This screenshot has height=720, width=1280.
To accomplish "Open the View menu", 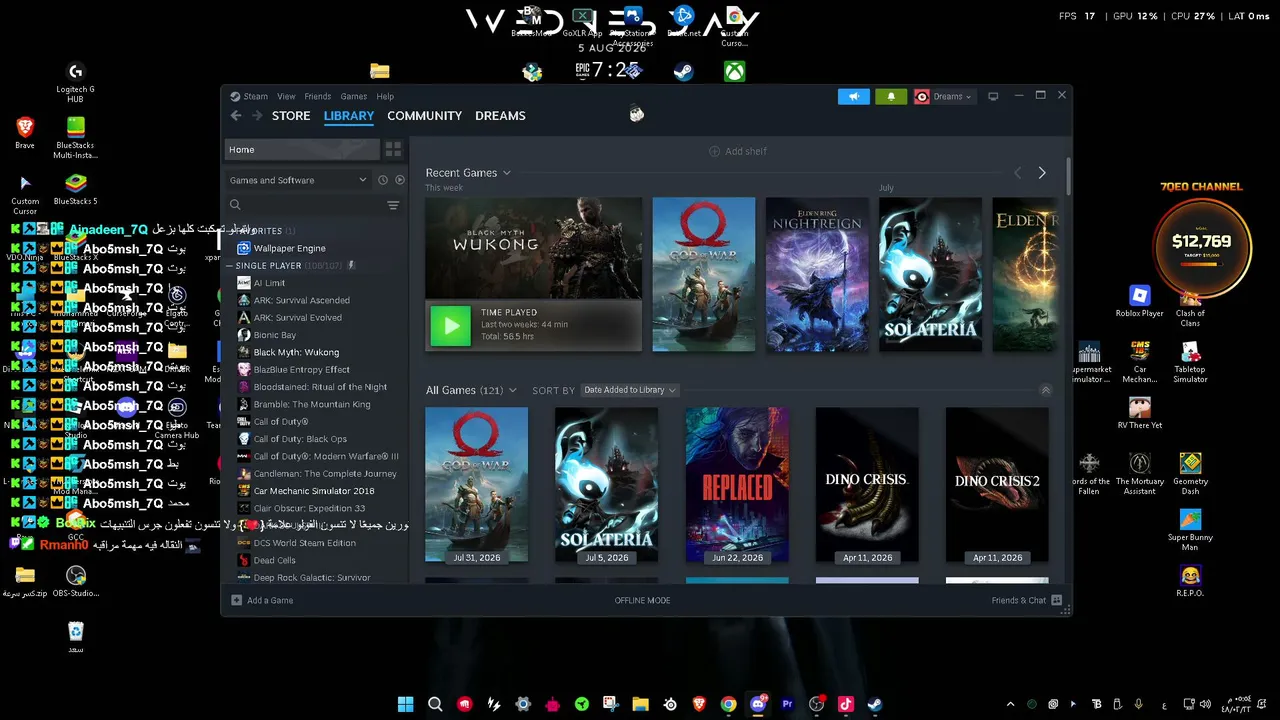I will (286, 97).
